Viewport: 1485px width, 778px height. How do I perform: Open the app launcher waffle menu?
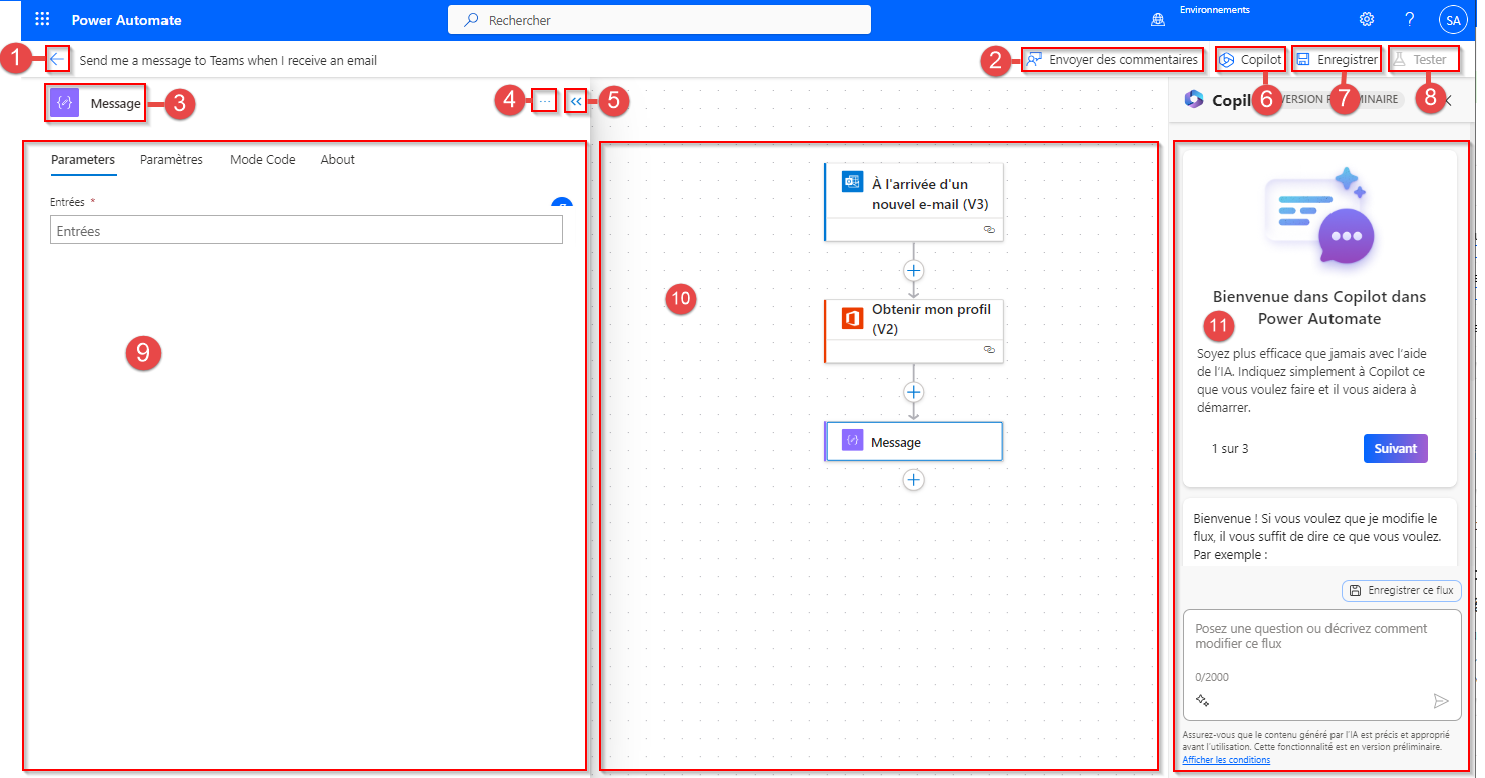click(42, 20)
